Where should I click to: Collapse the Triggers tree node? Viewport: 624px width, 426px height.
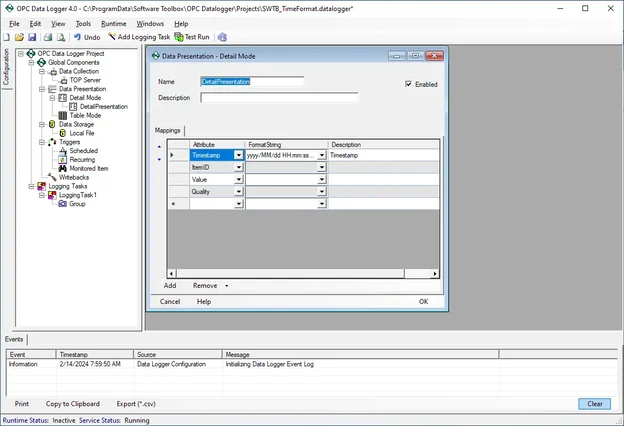coord(42,142)
